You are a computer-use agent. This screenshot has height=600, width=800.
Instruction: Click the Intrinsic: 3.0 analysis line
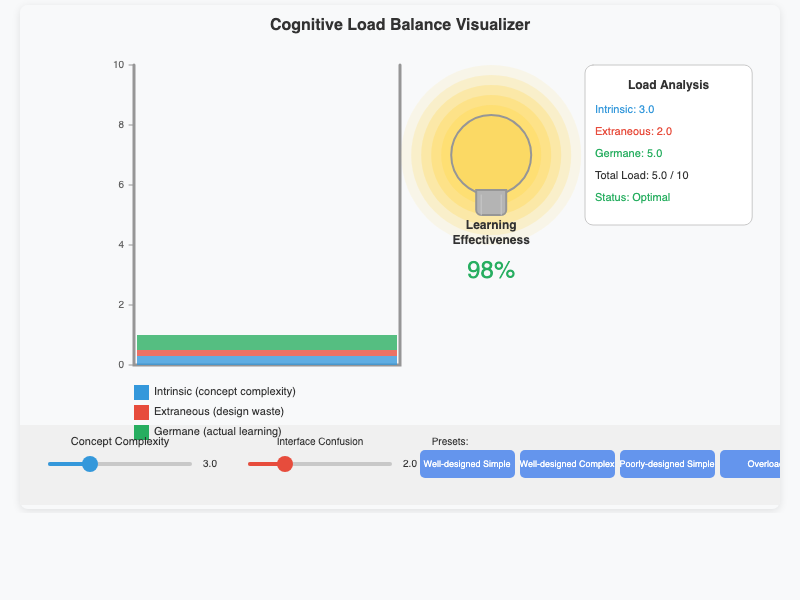(x=624, y=109)
